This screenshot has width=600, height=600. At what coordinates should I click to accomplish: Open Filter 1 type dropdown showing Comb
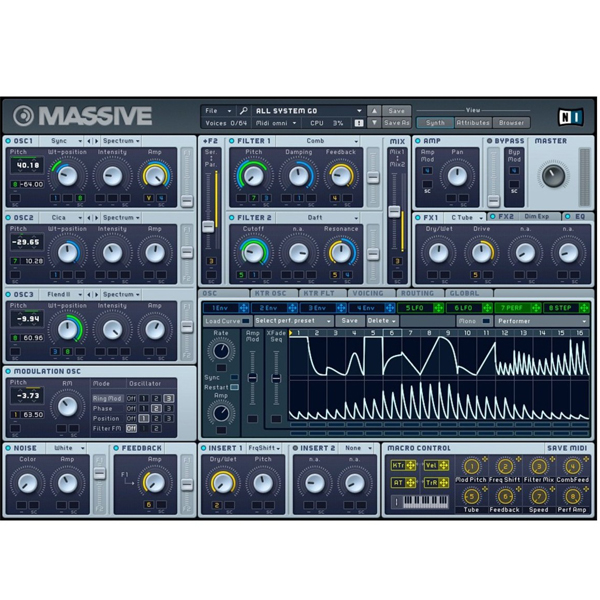(318, 141)
